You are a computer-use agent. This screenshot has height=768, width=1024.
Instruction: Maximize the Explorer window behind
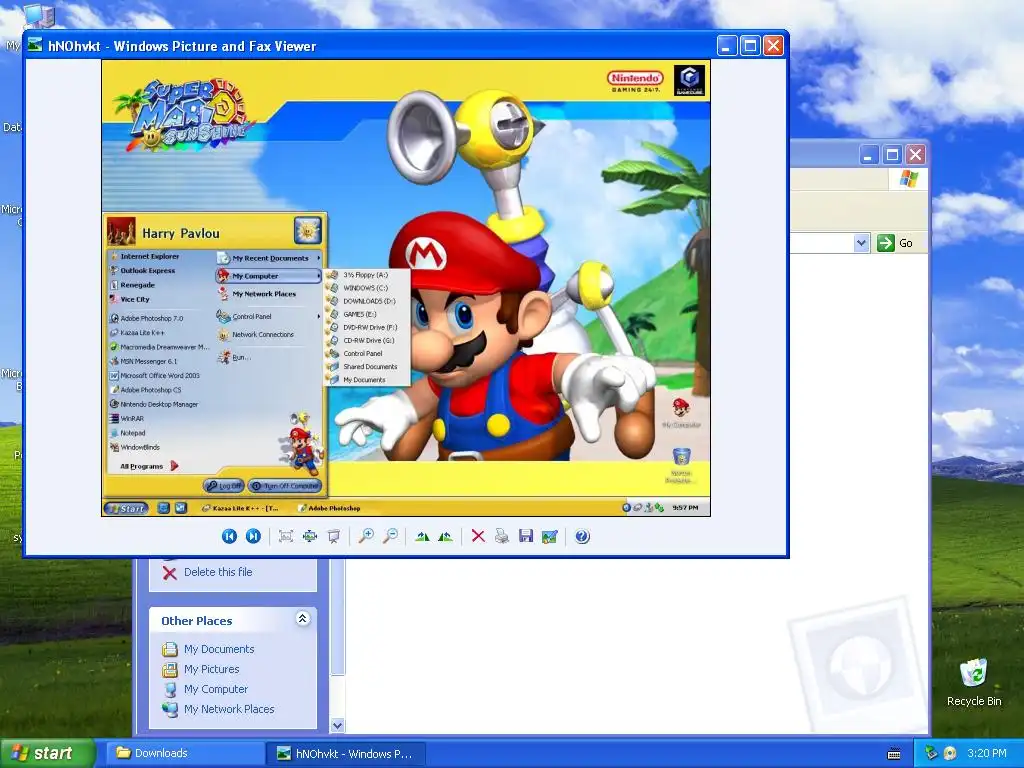tap(892, 155)
